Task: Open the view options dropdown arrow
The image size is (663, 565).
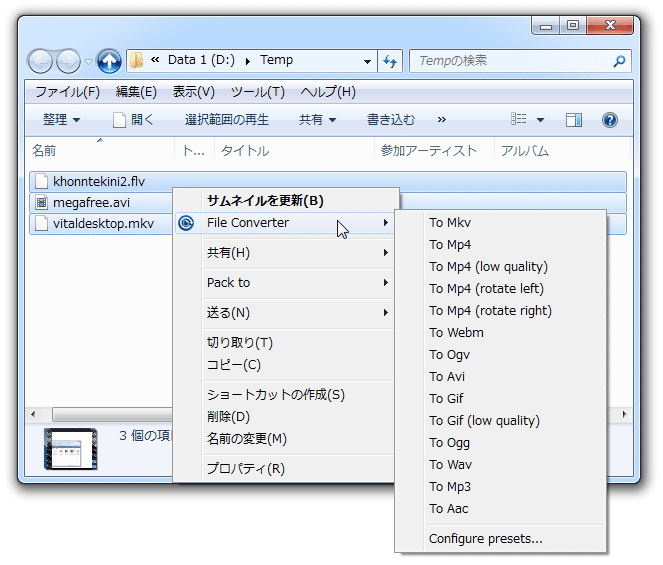Action: point(540,120)
